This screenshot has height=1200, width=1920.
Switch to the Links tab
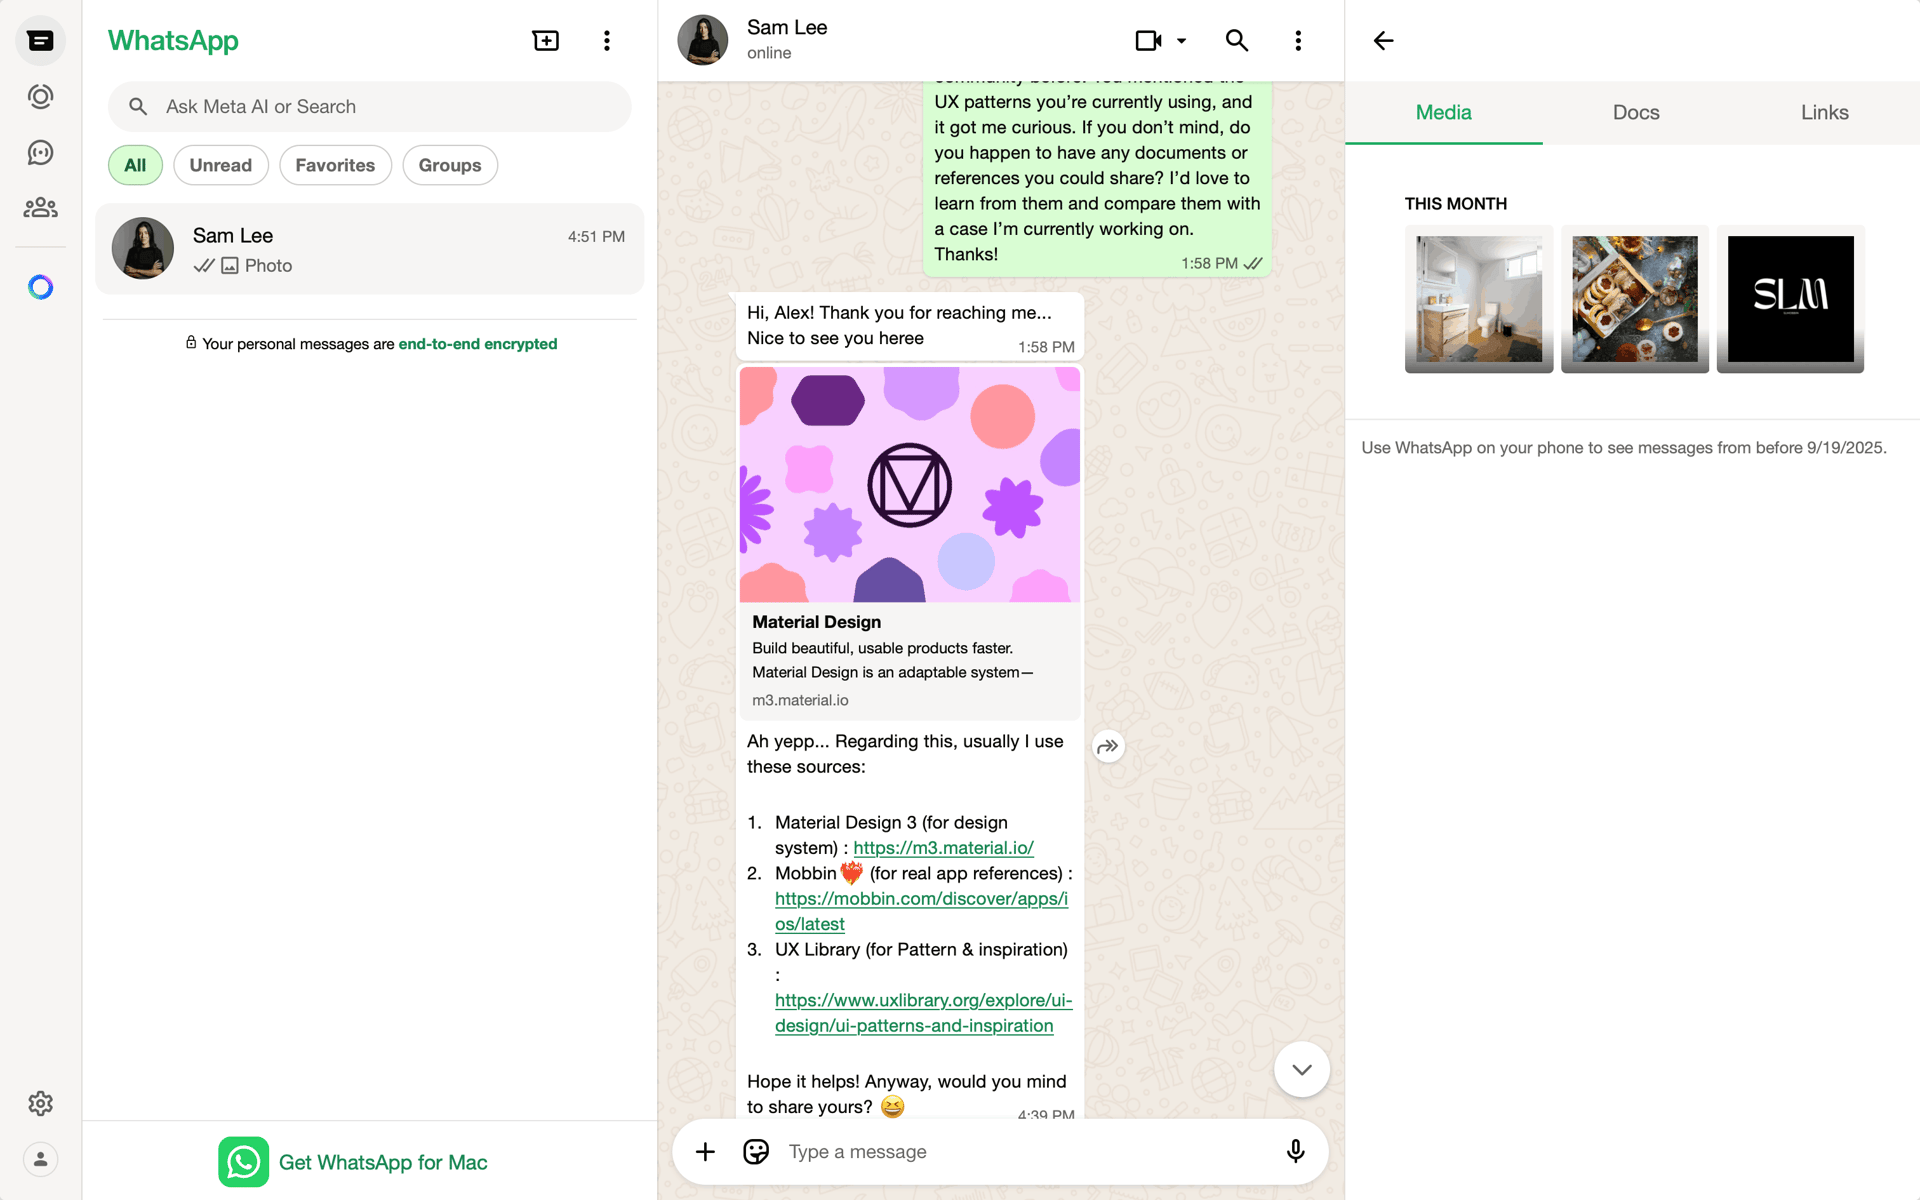click(1825, 113)
